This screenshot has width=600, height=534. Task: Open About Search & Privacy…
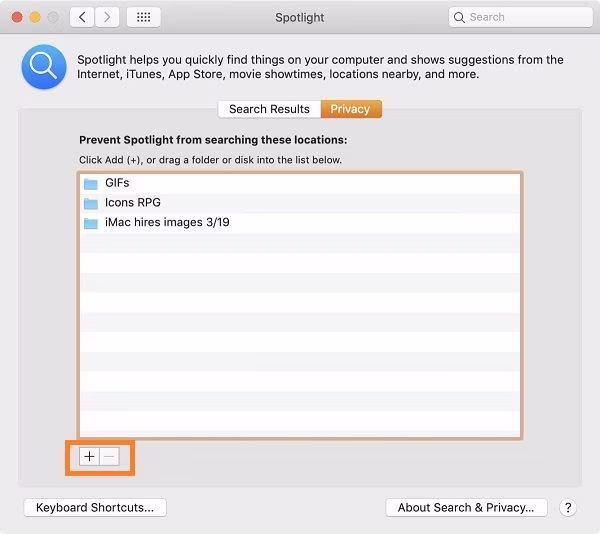(x=466, y=508)
